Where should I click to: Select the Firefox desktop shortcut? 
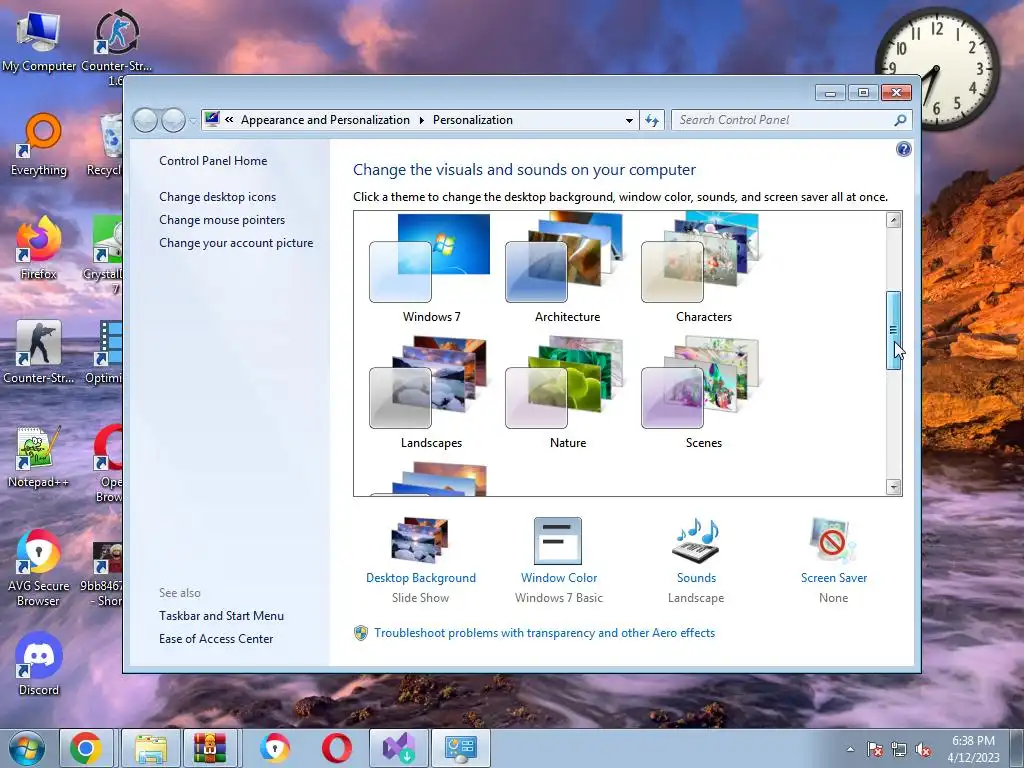(39, 248)
